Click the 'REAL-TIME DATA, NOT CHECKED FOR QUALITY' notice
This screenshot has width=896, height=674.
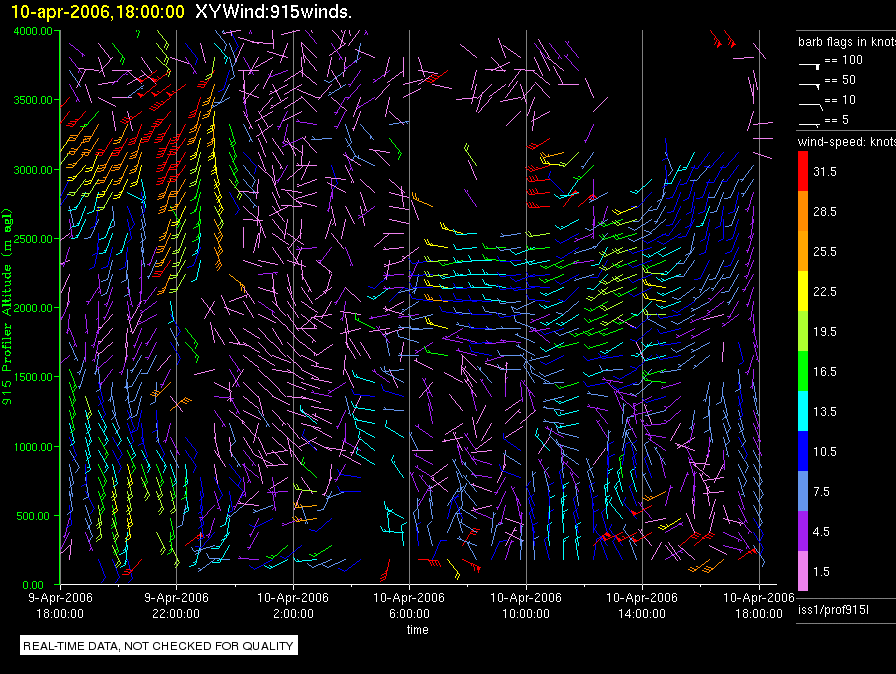point(158,646)
